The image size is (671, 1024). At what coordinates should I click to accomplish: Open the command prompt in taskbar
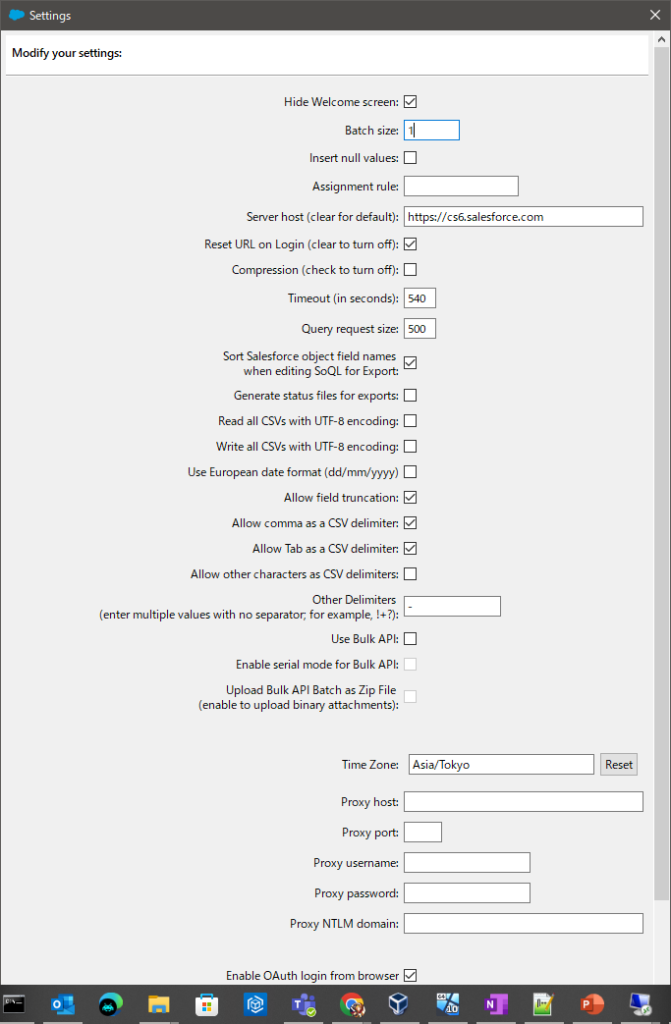coord(14,1004)
